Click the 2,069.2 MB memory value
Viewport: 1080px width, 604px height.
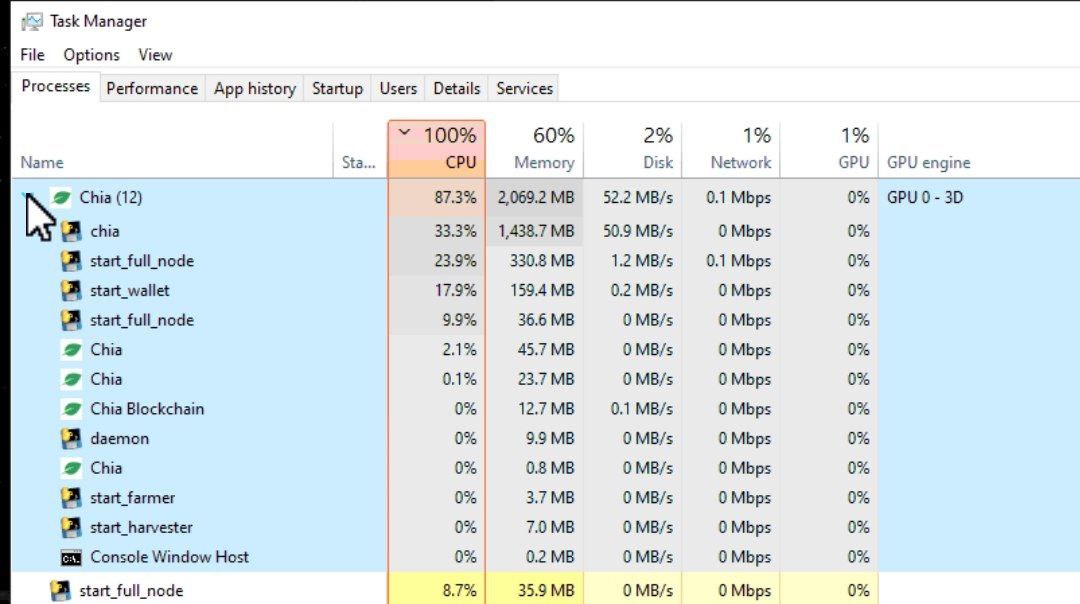click(x=536, y=198)
